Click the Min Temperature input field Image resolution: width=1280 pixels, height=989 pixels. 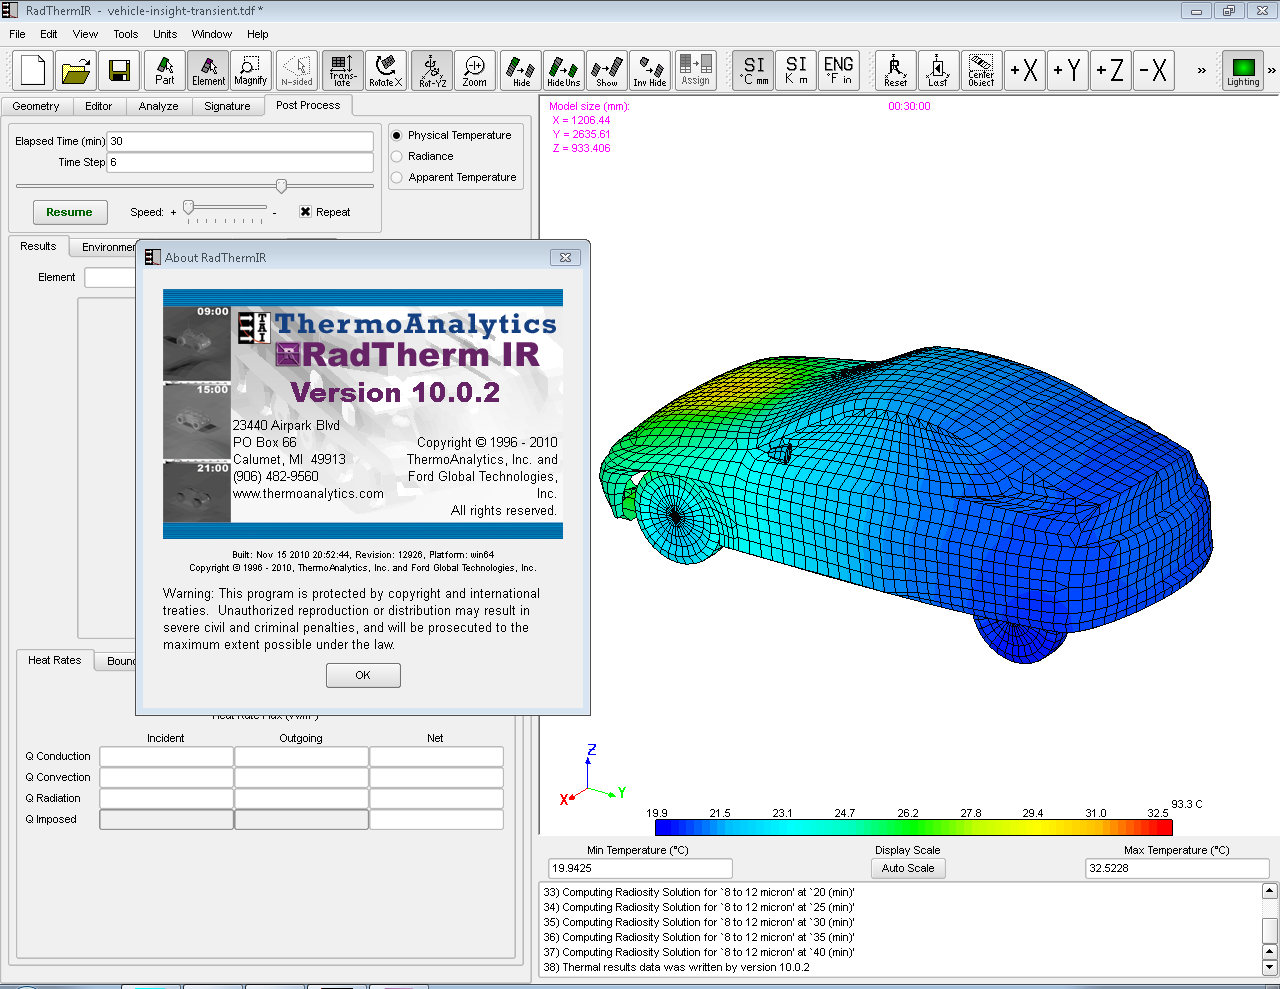640,868
